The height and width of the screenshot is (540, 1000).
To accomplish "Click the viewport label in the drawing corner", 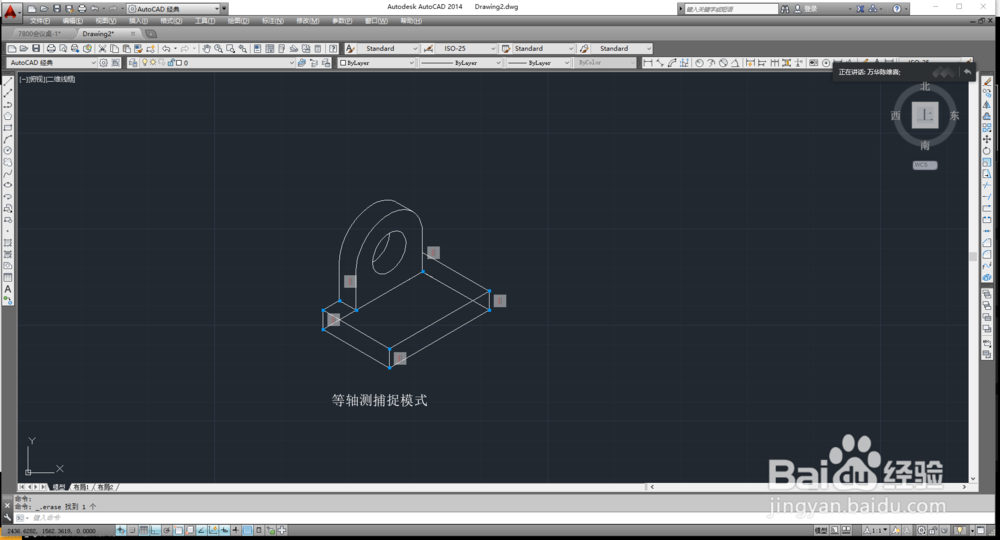I will click(x=47, y=79).
